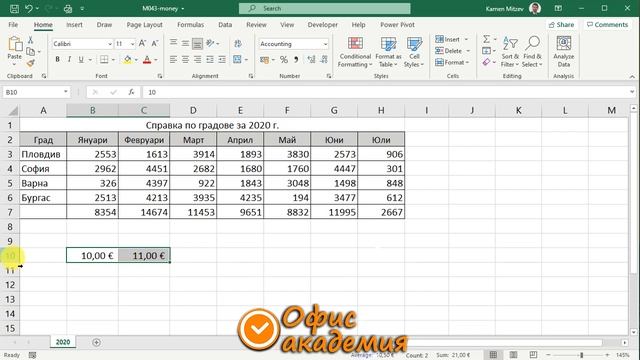Viewport: 640px width, 360px height.
Task: Click the Cut scissors icon
Action: tap(31, 40)
